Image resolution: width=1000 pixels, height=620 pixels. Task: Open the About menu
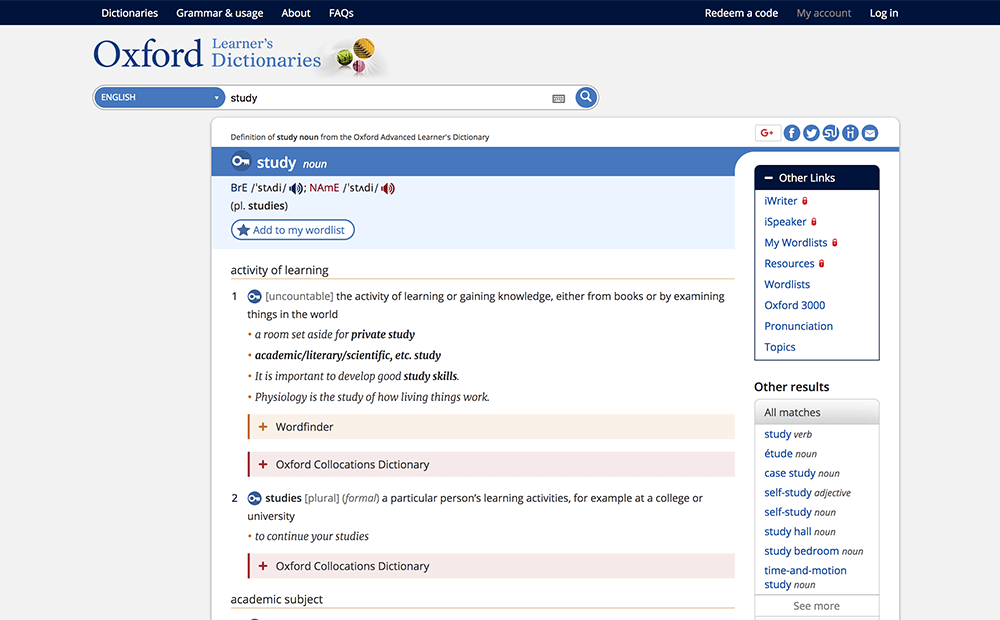click(296, 13)
